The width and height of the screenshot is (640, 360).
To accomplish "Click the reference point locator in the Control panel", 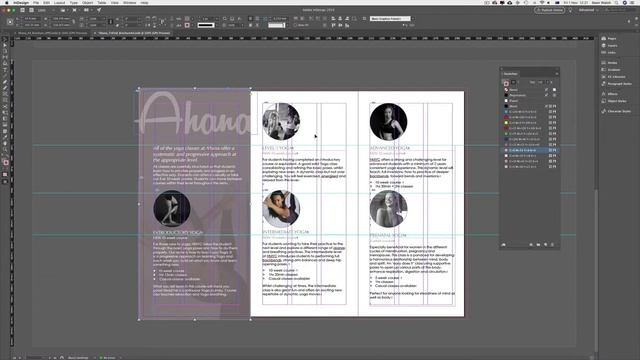I will point(11,22).
